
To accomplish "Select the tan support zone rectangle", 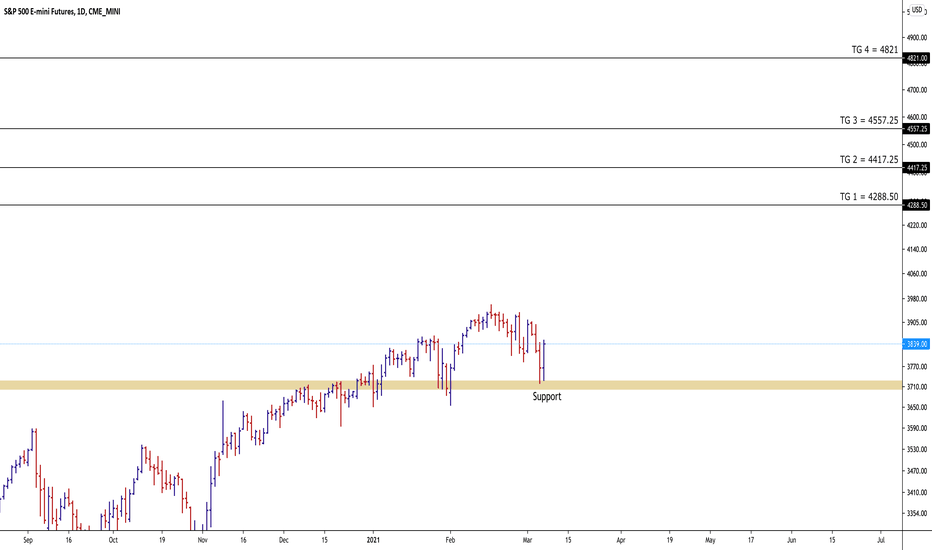I will coord(451,385).
